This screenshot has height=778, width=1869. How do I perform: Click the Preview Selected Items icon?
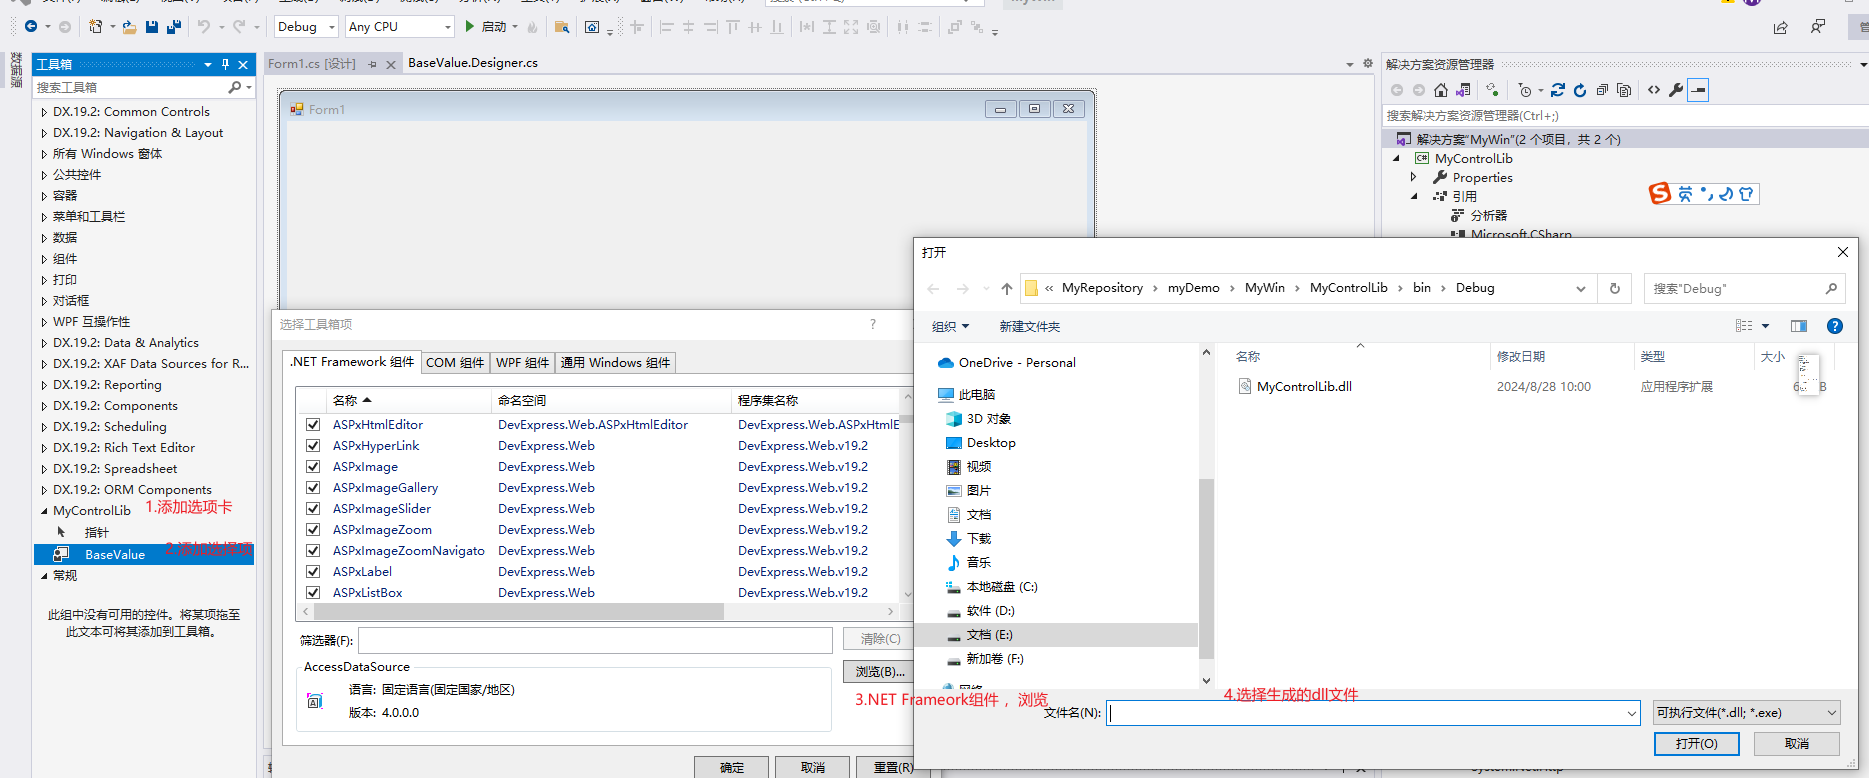point(1698,90)
